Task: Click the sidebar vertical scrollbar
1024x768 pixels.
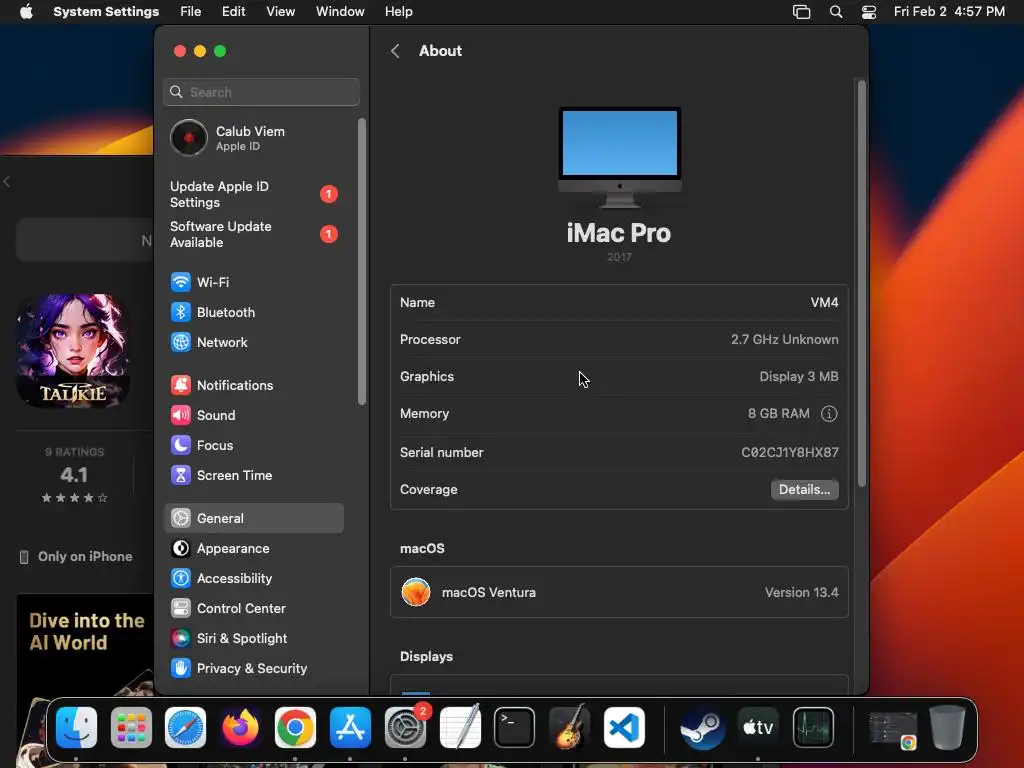Action: (362, 261)
